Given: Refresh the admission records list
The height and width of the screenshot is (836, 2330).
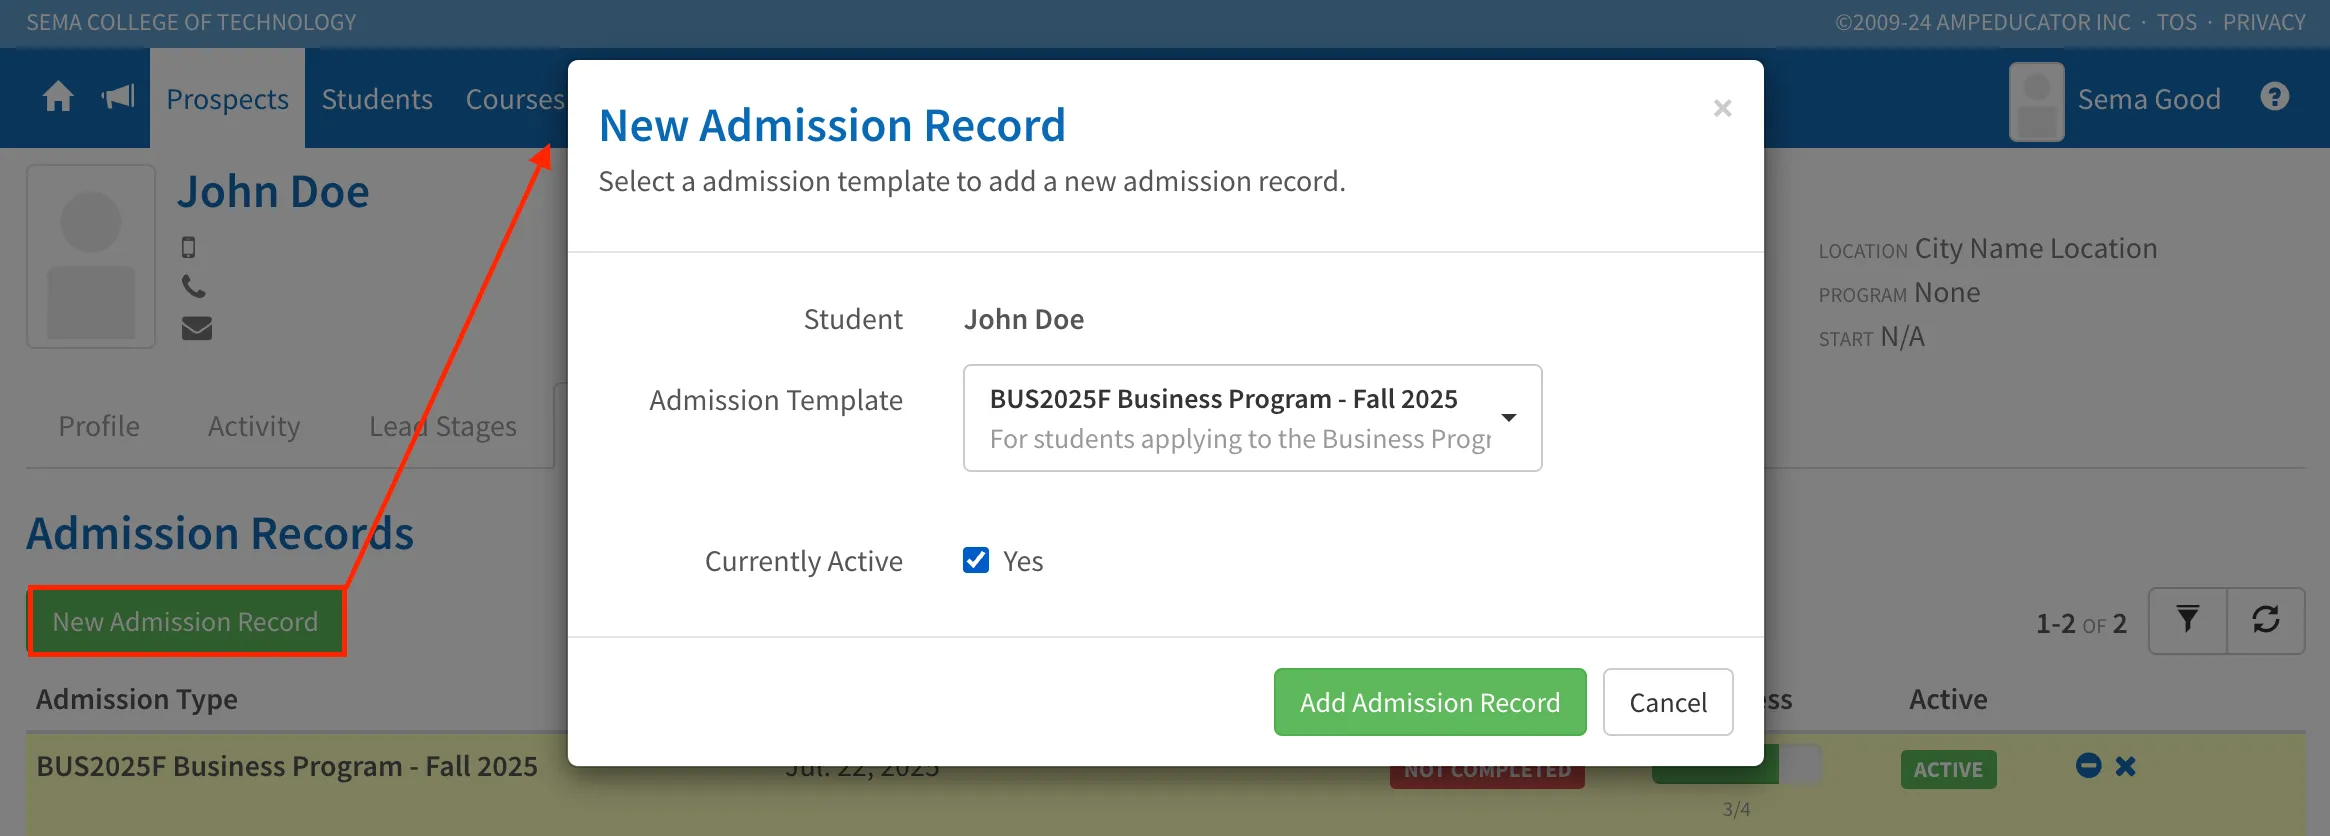Looking at the screenshot, I should pyautogui.click(x=2266, y=620).
